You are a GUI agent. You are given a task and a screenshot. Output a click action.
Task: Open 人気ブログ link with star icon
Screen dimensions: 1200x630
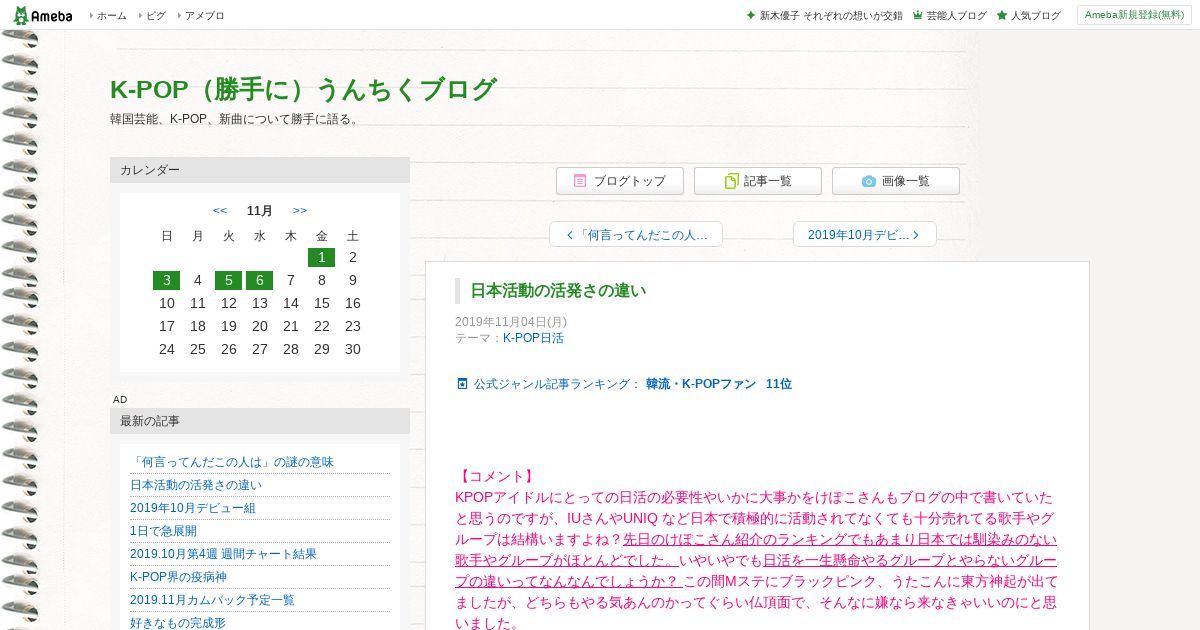tap(1035, 16)
